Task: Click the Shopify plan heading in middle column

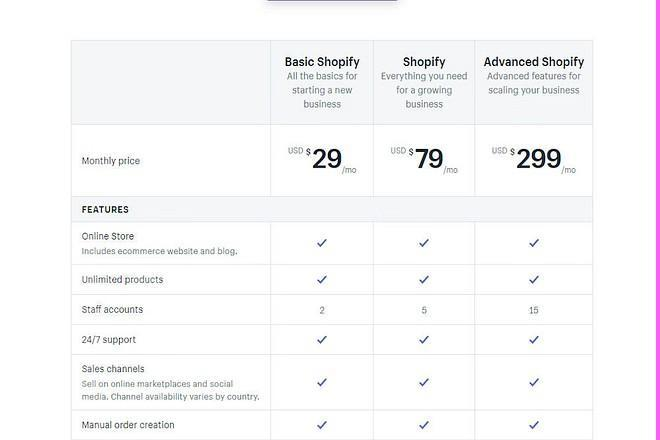Action: tap(424, 62)
